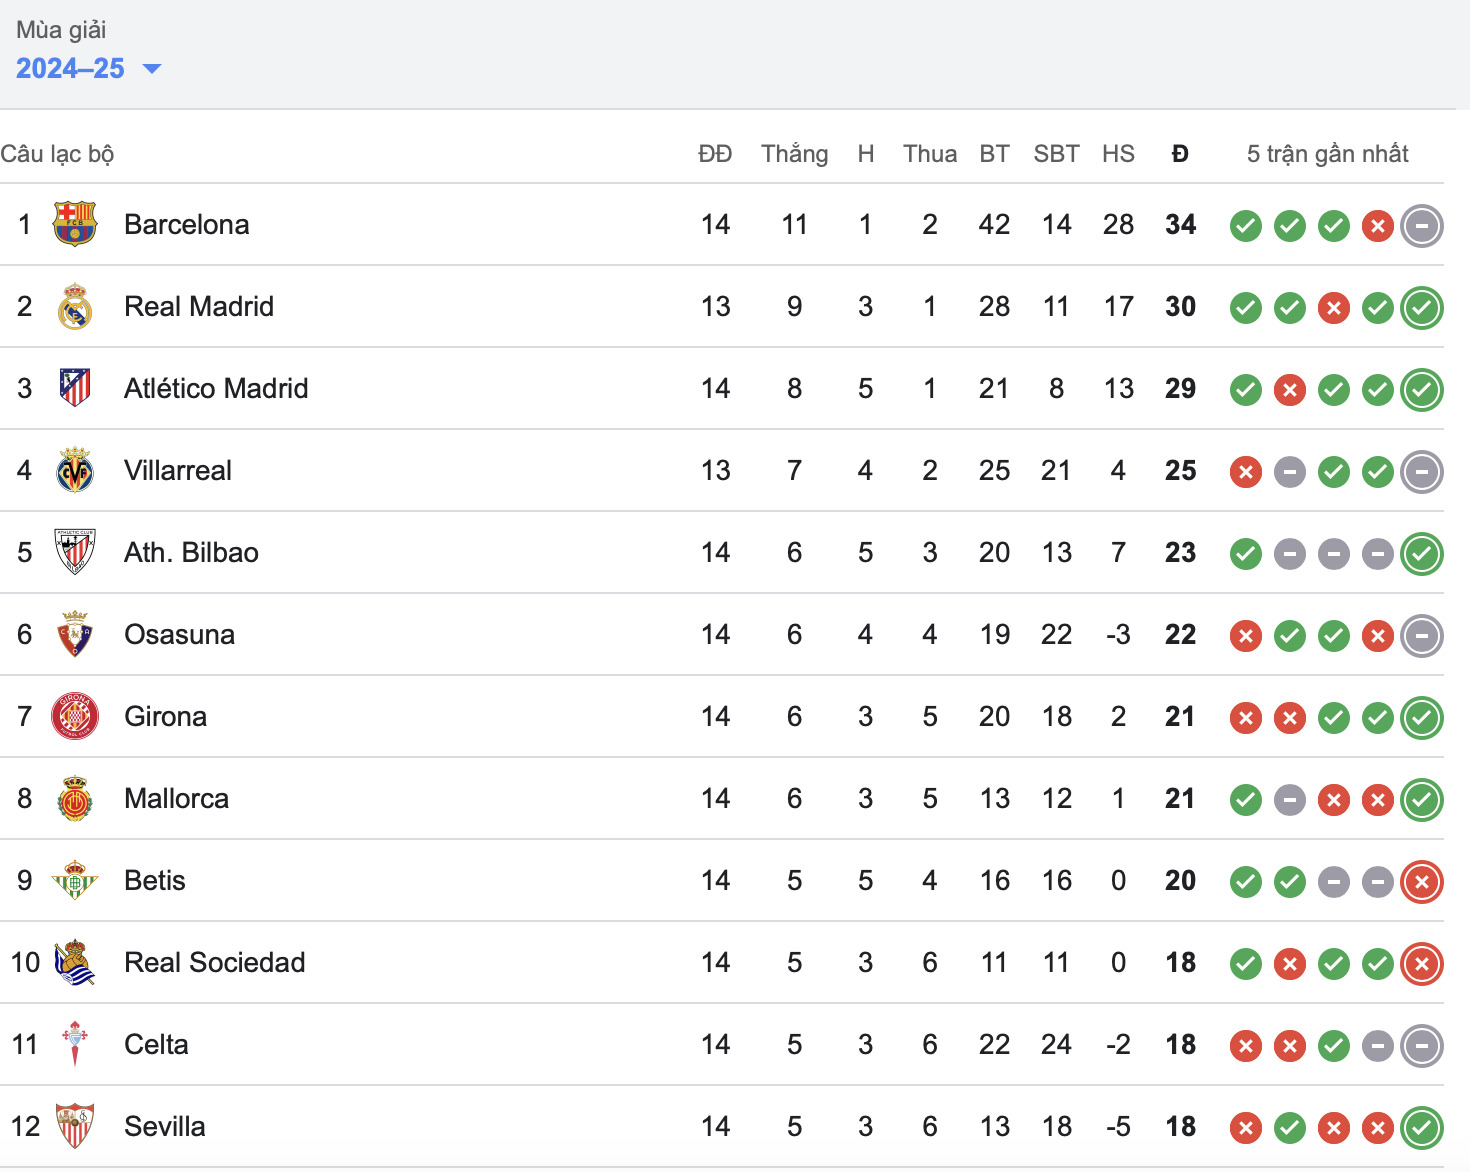Viewport: 1470px width, 1172px height.
Task: Click the Villarreal club badge
Action: 74,470
